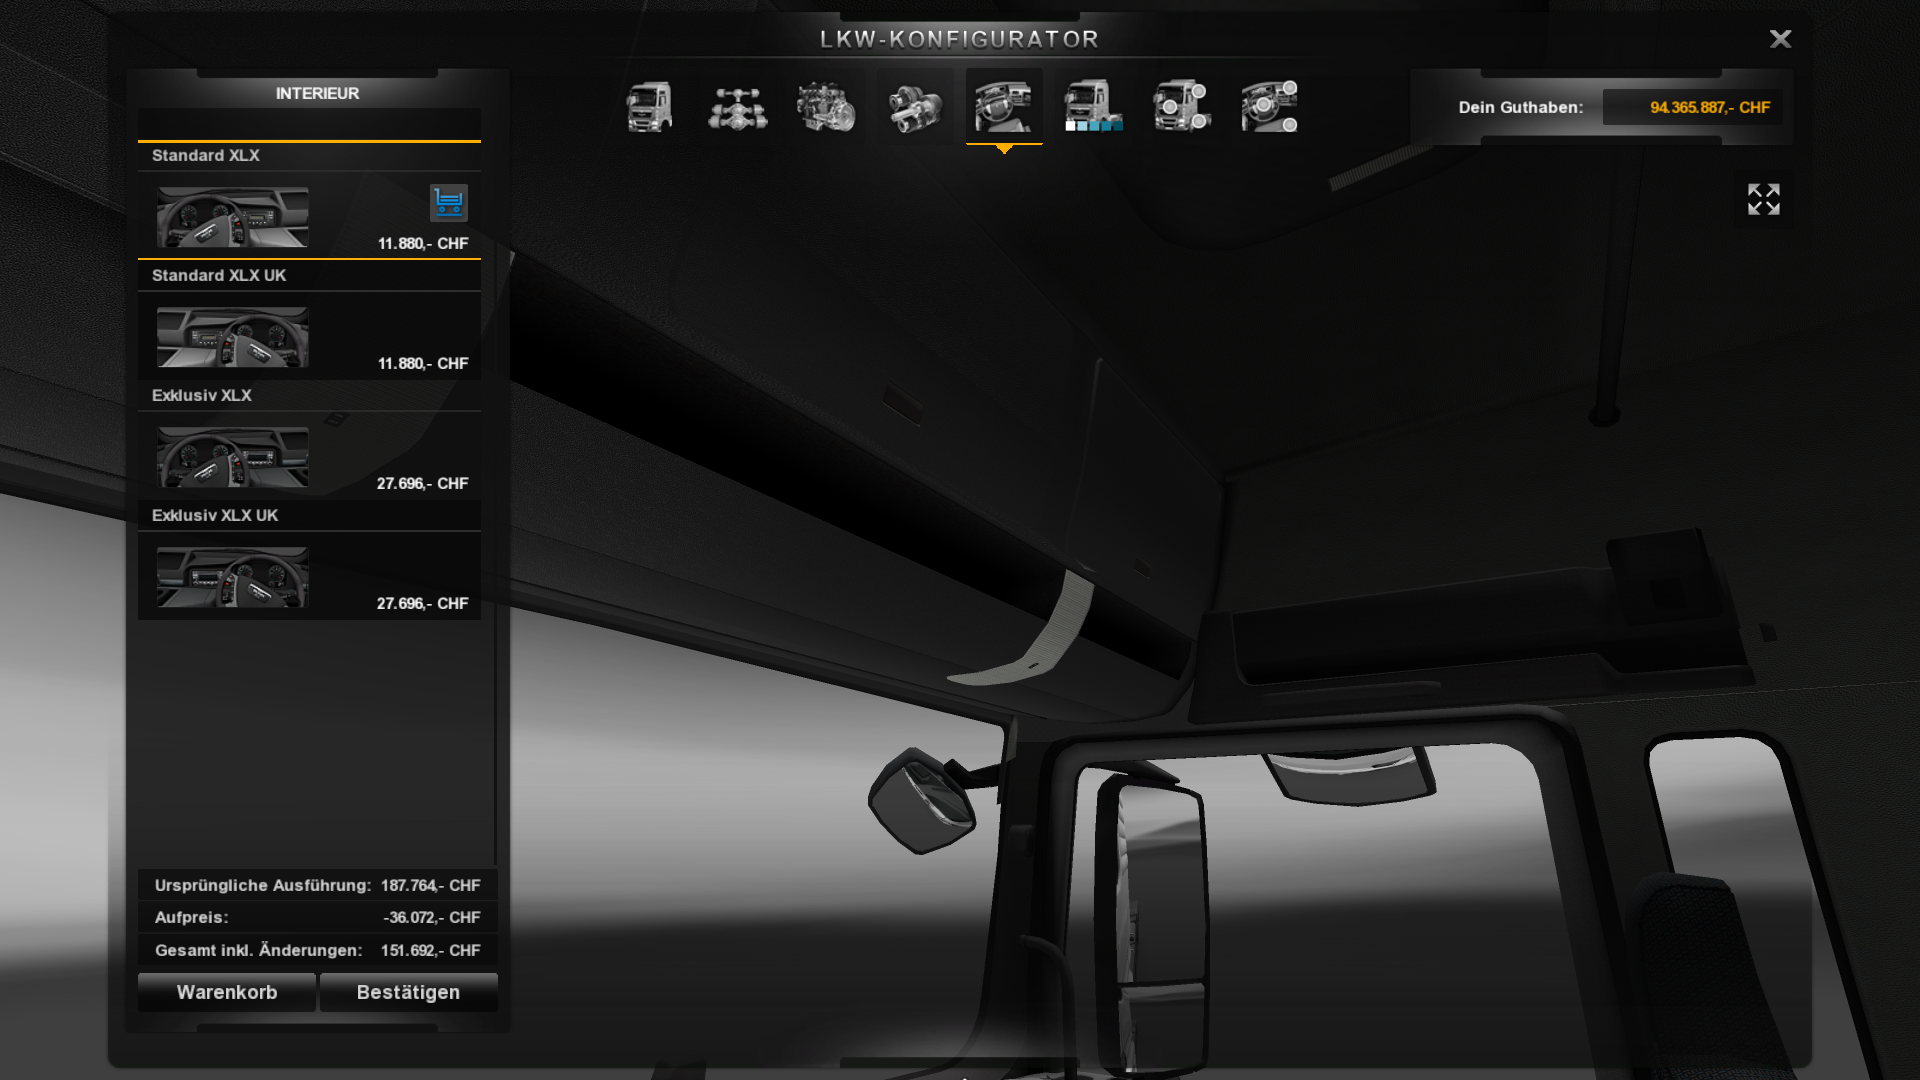Select the Exklusiv XLX interior thumbnail

(233, 457)
